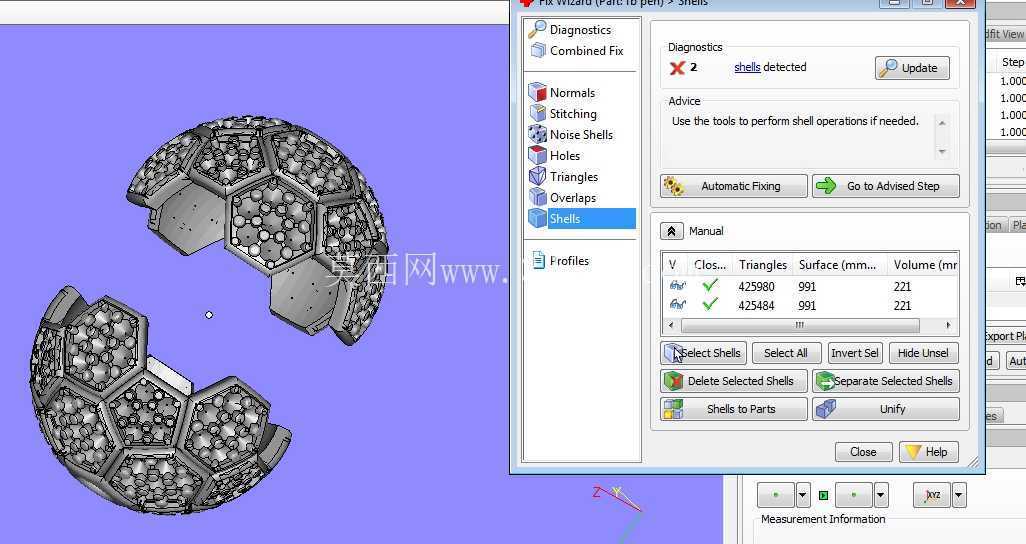Click Select All shells
This screenshot has width=1026, height=544.
pos(785,353)
